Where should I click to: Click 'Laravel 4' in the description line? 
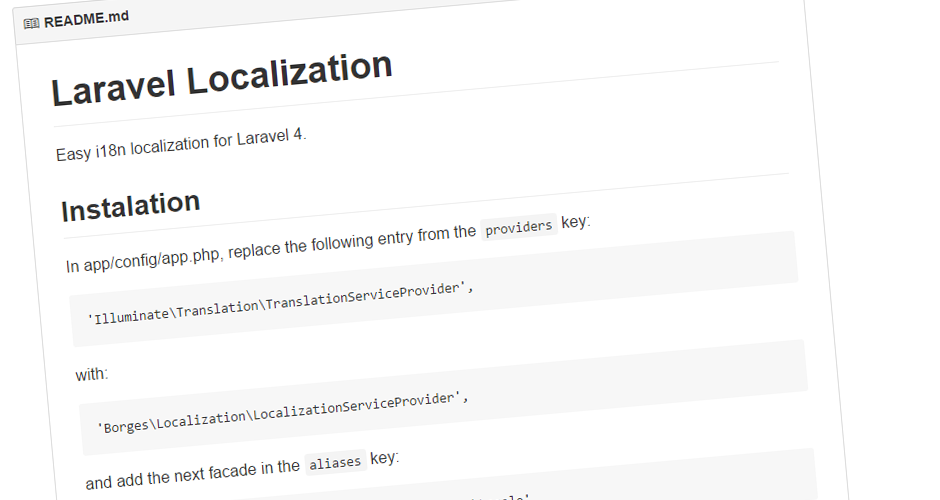coord(269,137)
